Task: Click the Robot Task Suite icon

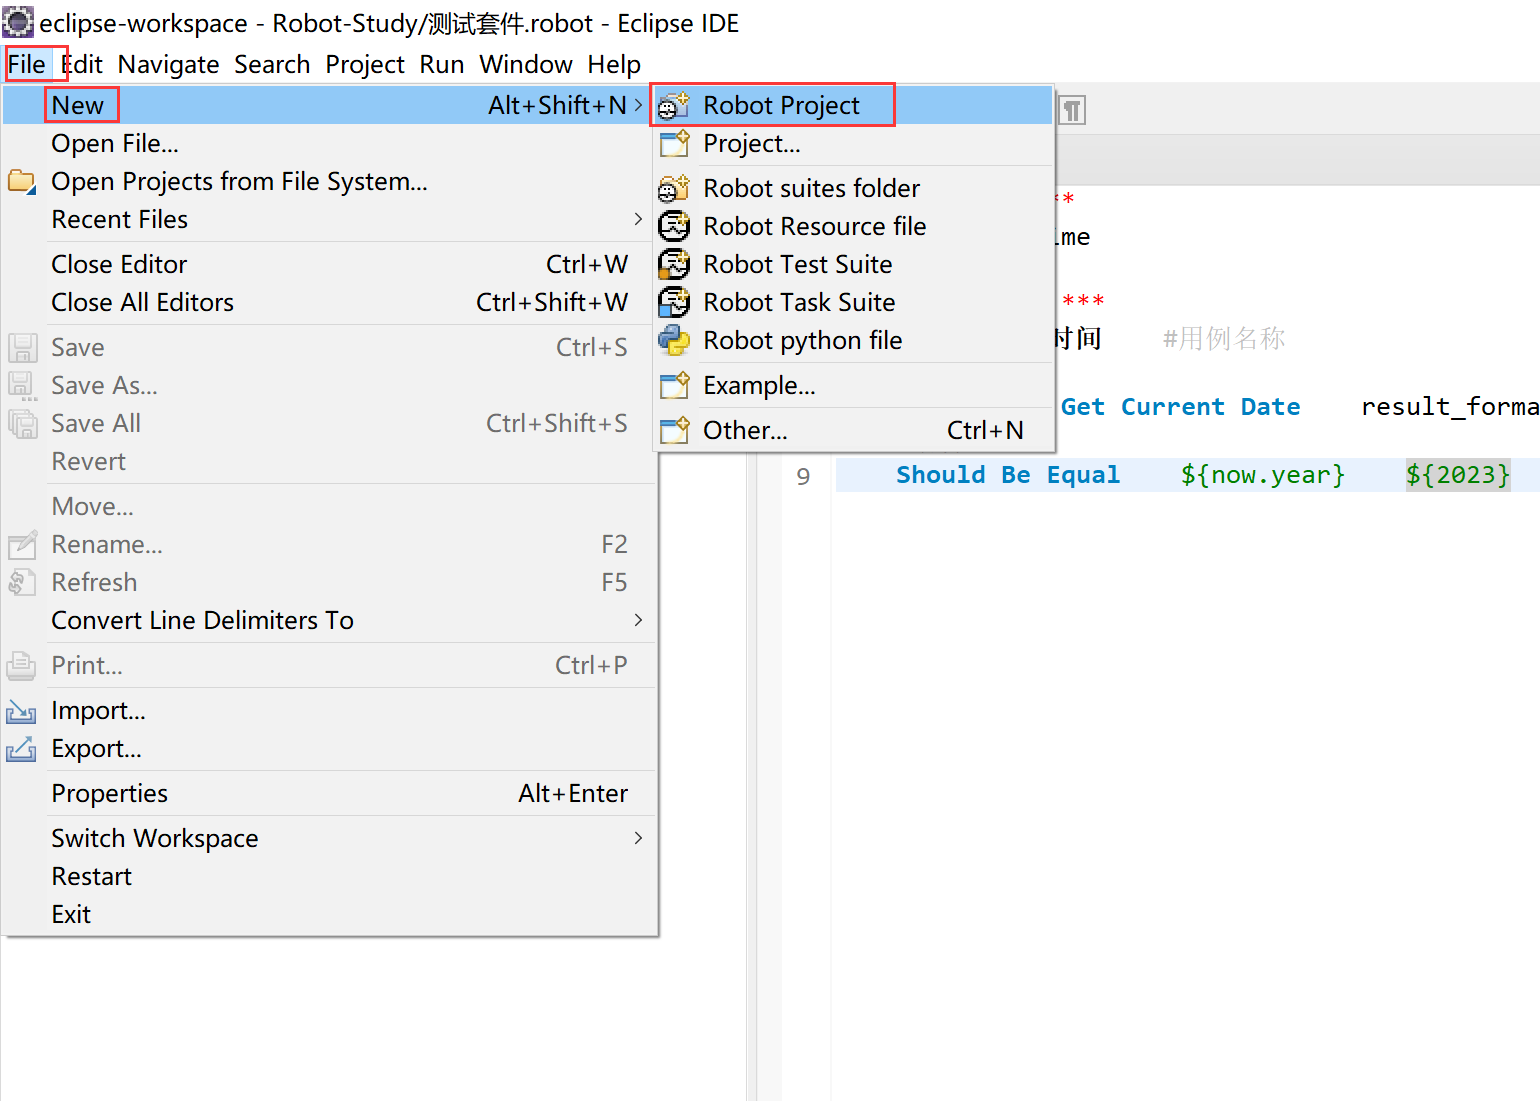Action: (x=674, y=302)
